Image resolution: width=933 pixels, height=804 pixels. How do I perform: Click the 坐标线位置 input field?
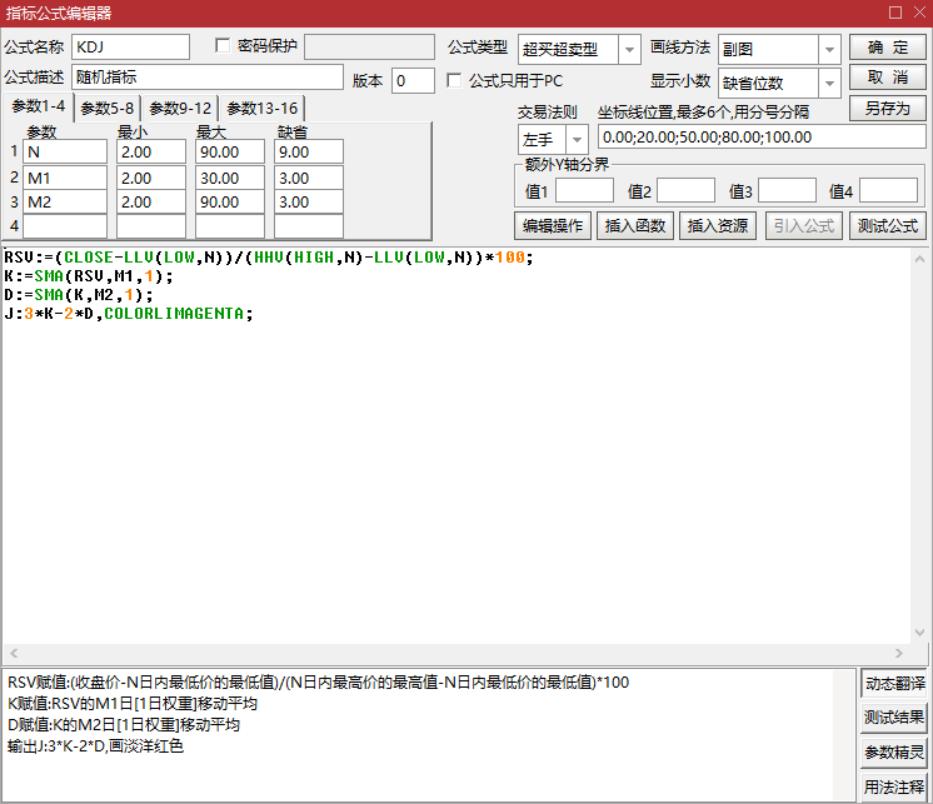(761, 138)
